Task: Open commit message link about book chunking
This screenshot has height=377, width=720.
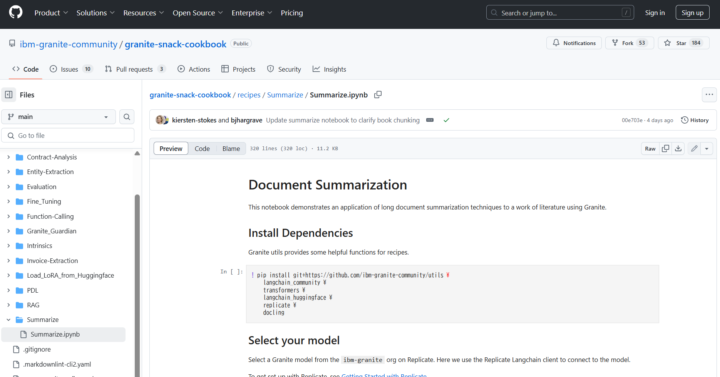Action: (x=343, y=120)
